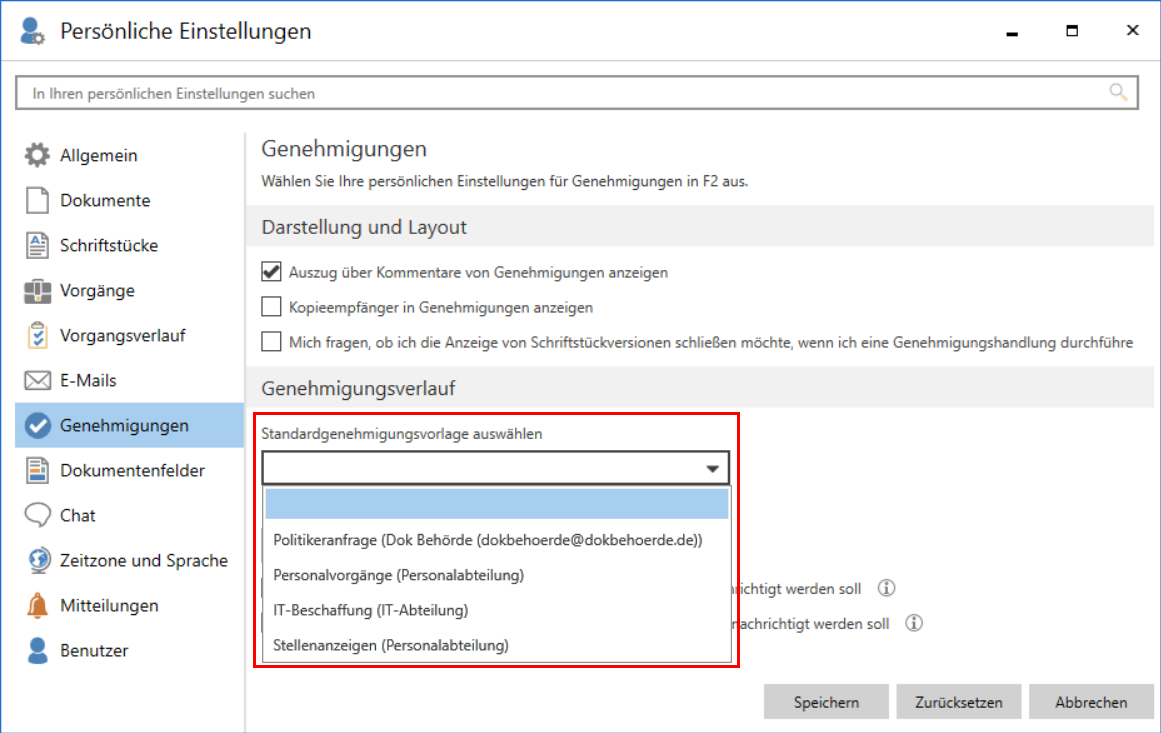Select the blank entry in the dropdown list
This screenshot has height=733, width=1161.
coord(497,504)
